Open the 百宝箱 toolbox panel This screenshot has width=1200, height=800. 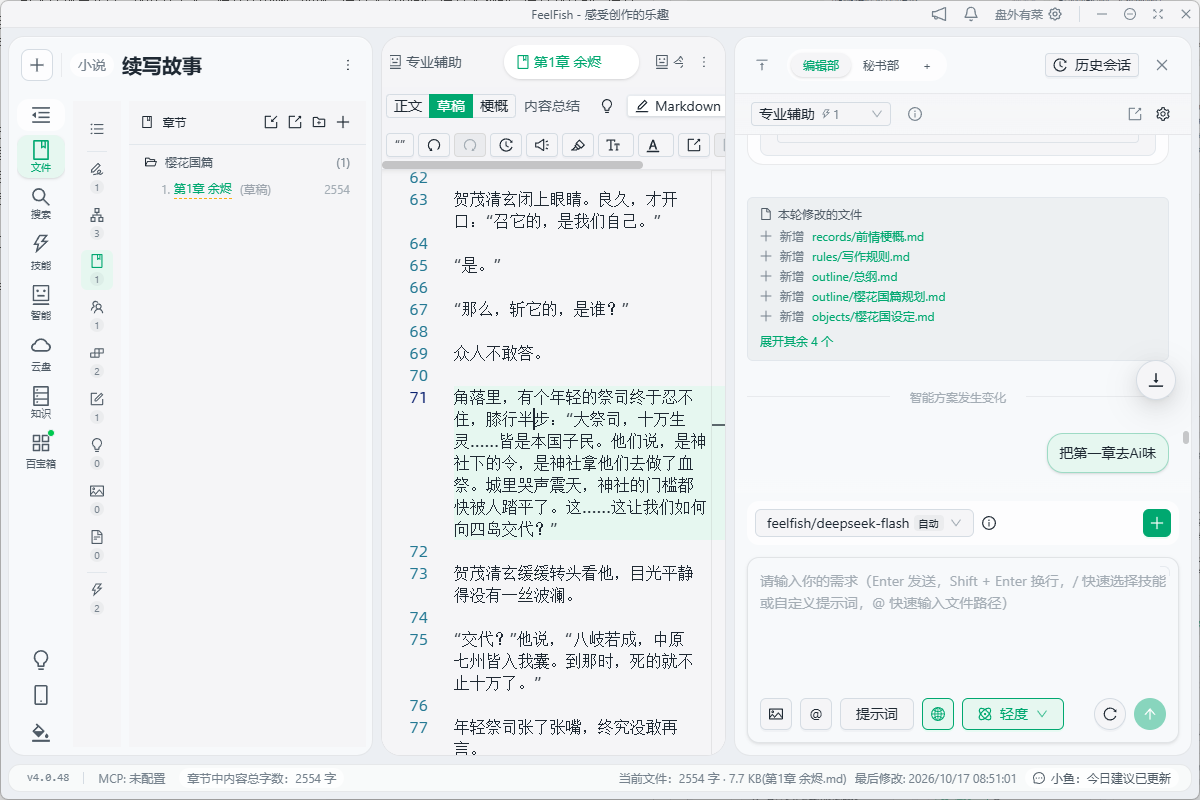(x=41, y=451)
